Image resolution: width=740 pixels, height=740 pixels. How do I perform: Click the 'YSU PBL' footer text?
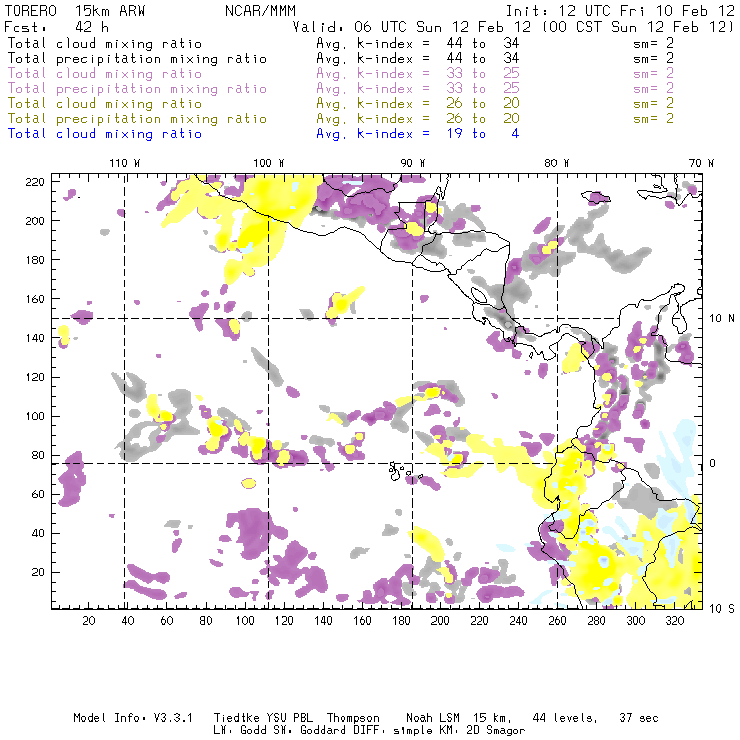point(289,718)
